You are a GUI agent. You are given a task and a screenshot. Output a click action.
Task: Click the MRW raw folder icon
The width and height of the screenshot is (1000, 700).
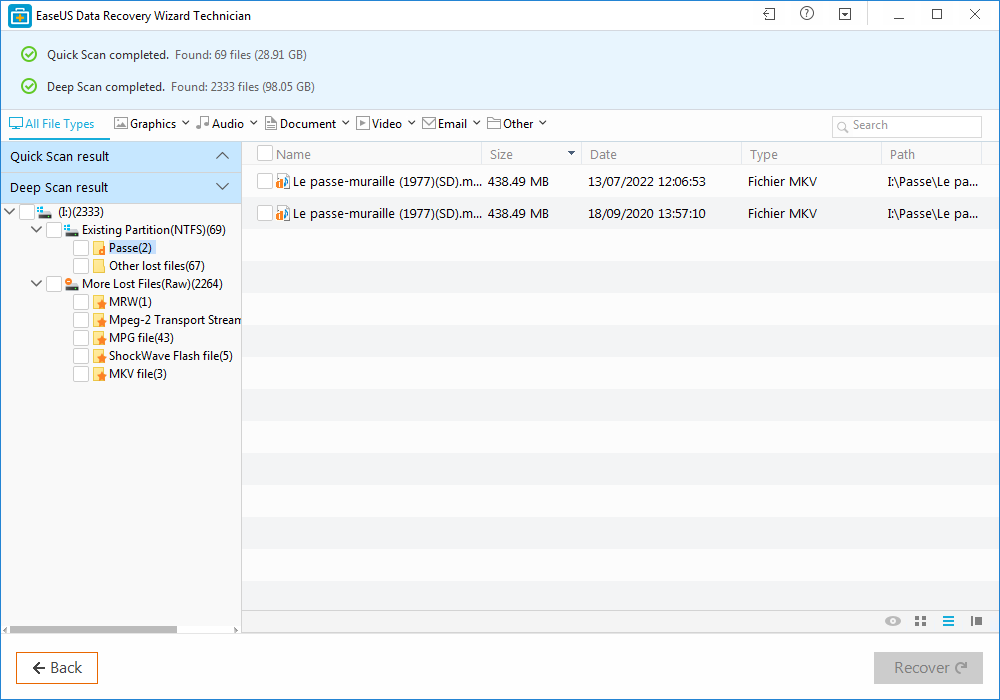(99, 302)
